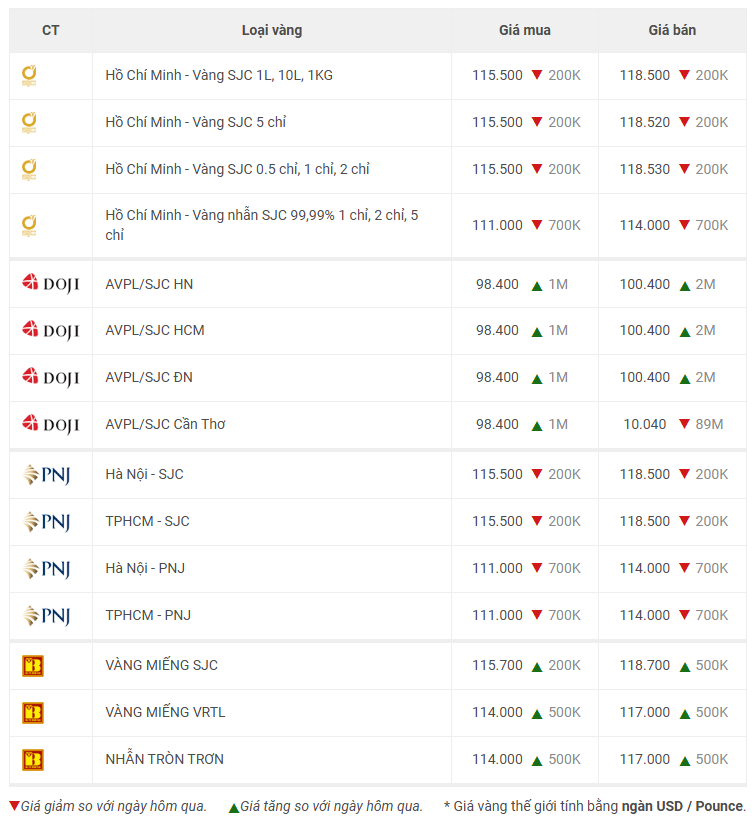Click the Giá mua column header
This screenshot has height=821, width=756.
coord(525,30)
